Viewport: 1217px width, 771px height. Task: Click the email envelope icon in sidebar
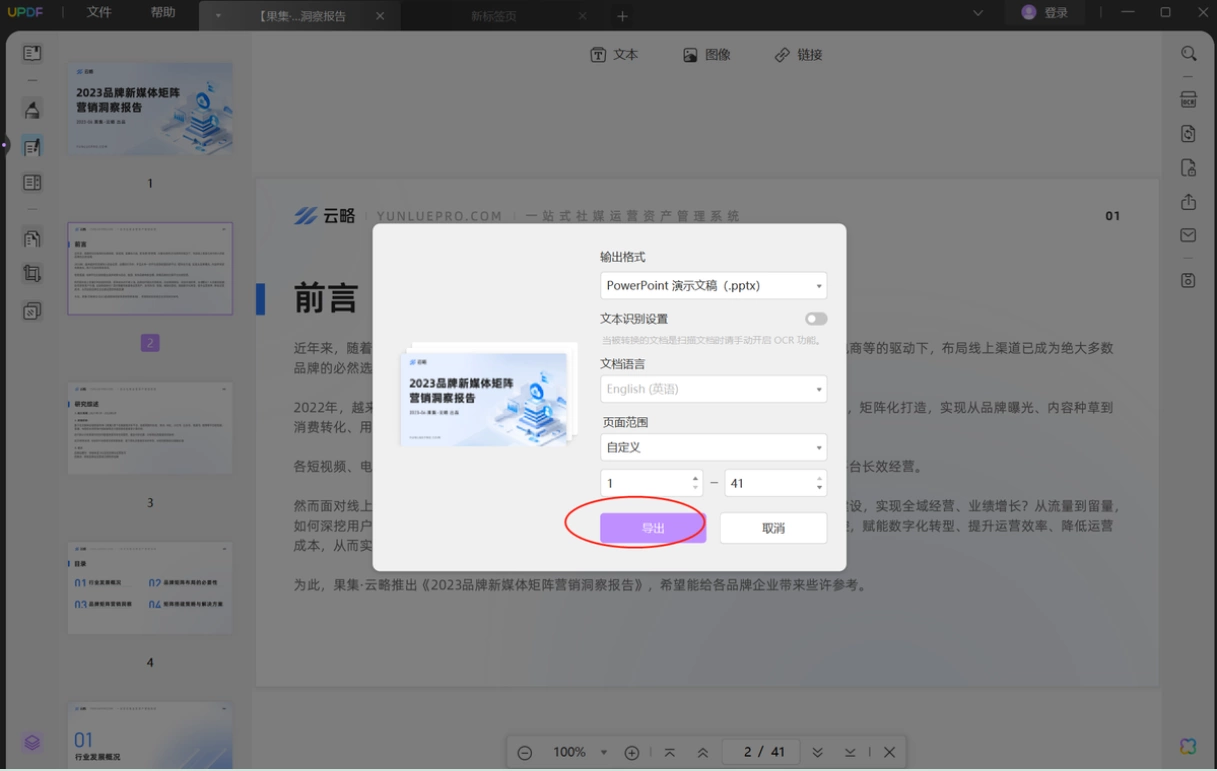[x=1188, y=236]
